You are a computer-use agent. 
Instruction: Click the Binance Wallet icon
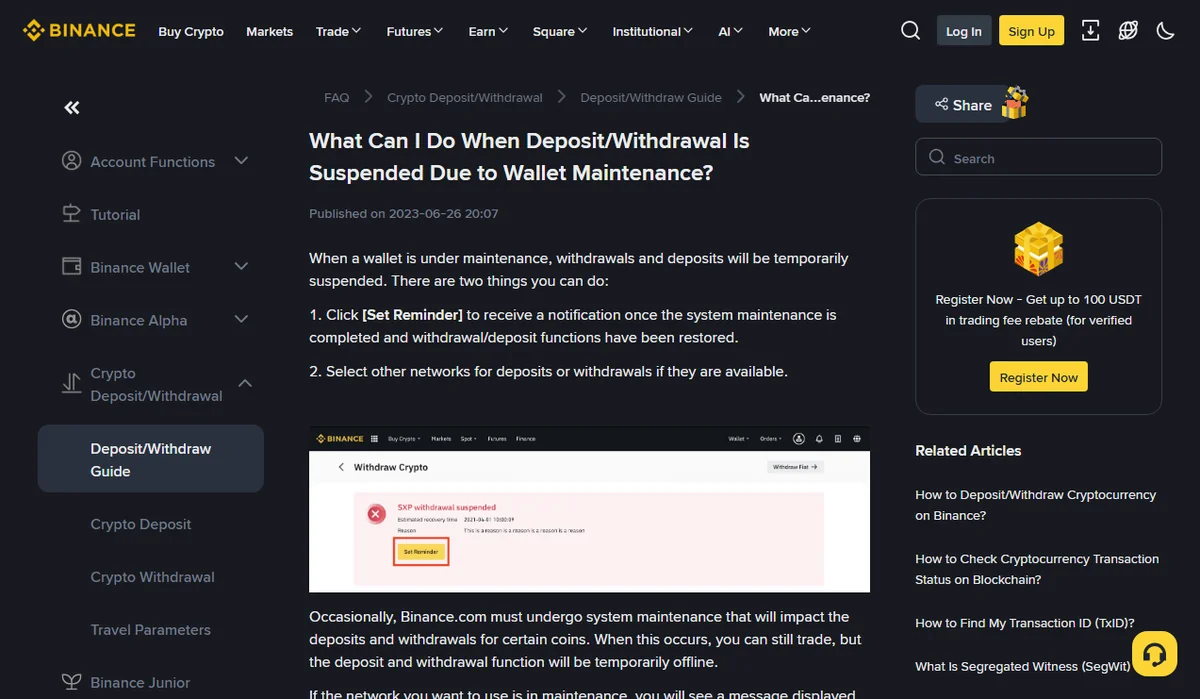pos(71,267)
